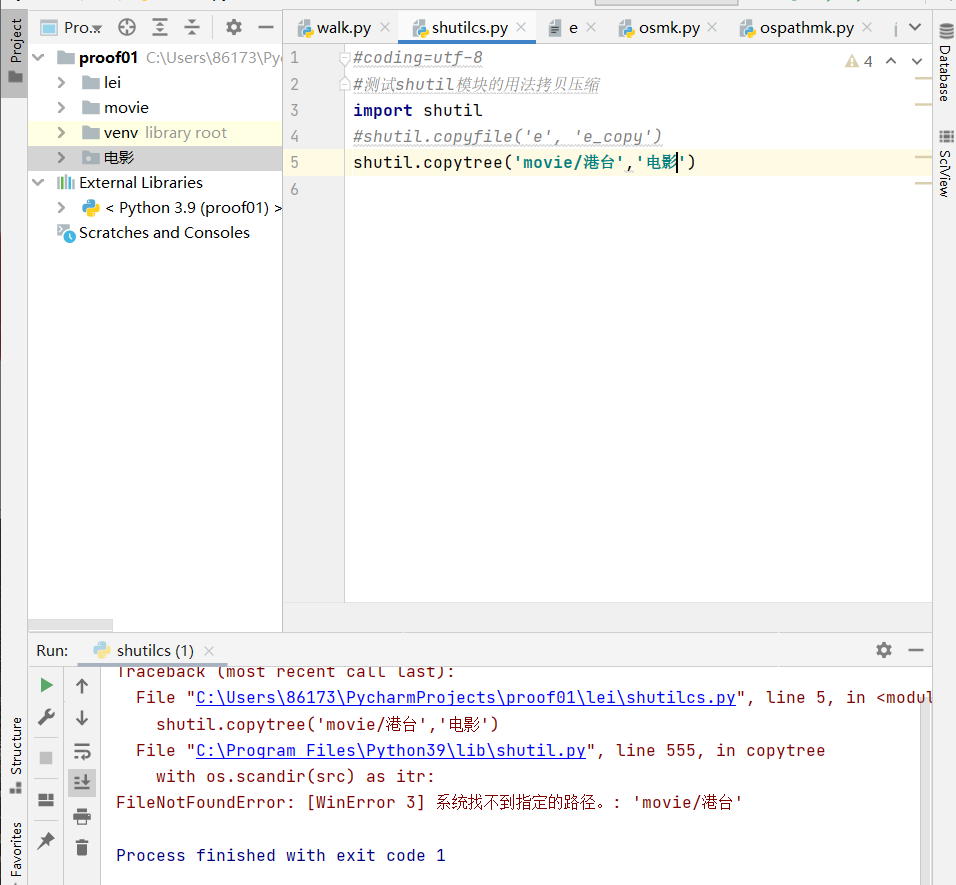Clear console with trash icon

coord(82,847)
